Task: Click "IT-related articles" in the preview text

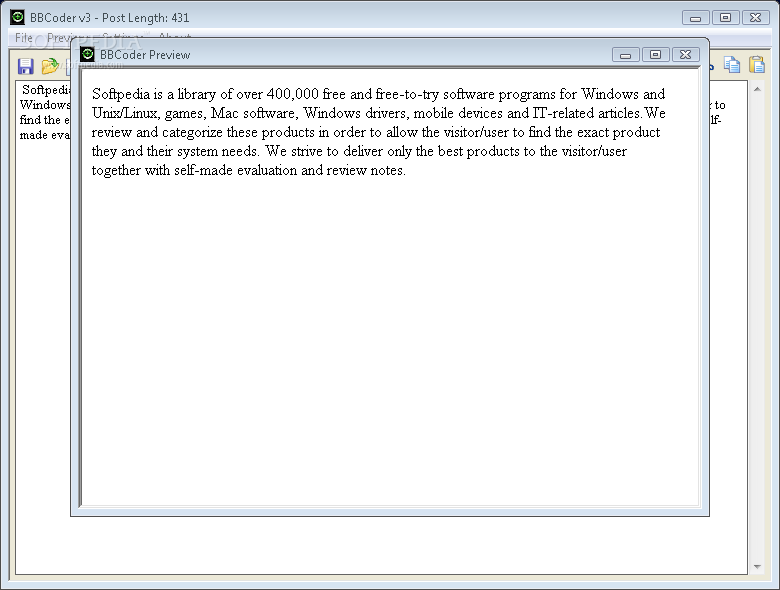Action: point(586,113)
